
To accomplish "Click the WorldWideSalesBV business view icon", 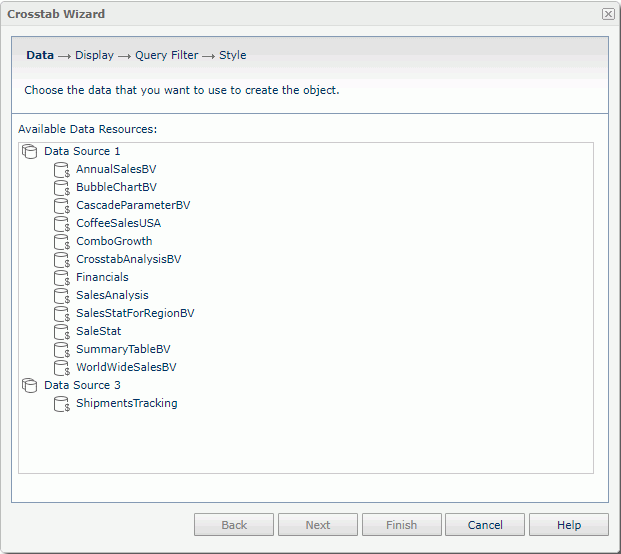I will 62,368.
